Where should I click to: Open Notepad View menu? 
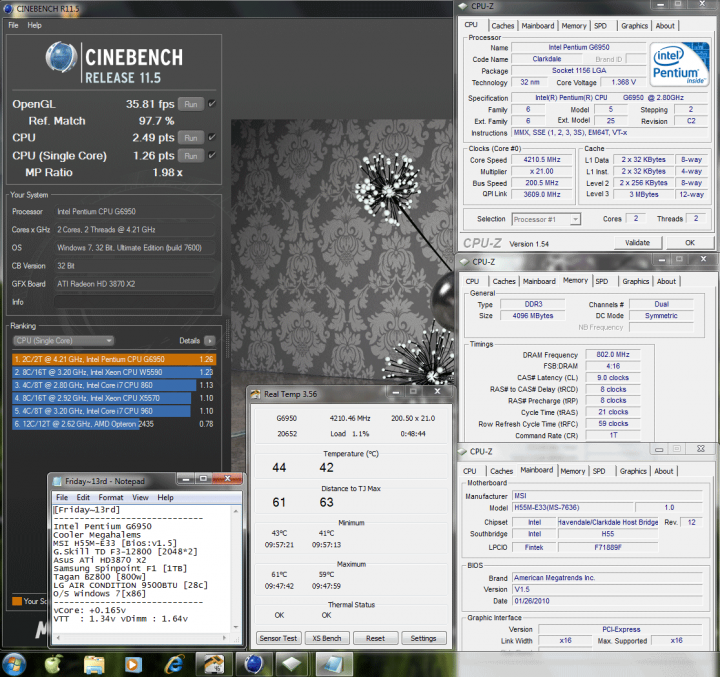pyautogui.click(x=140, y=497)
